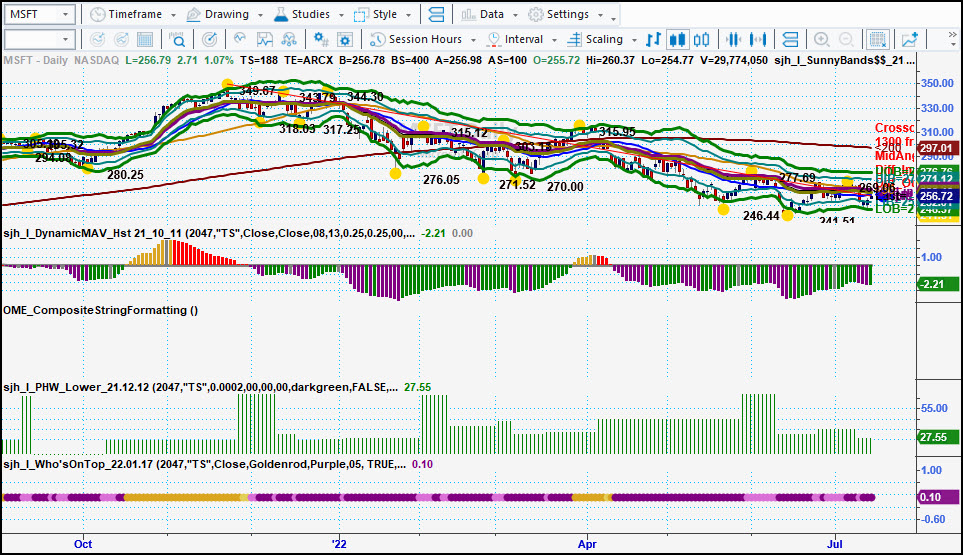Open the Style menu
The width and height of the screenshot is (963, 555).
coord(383,14)
